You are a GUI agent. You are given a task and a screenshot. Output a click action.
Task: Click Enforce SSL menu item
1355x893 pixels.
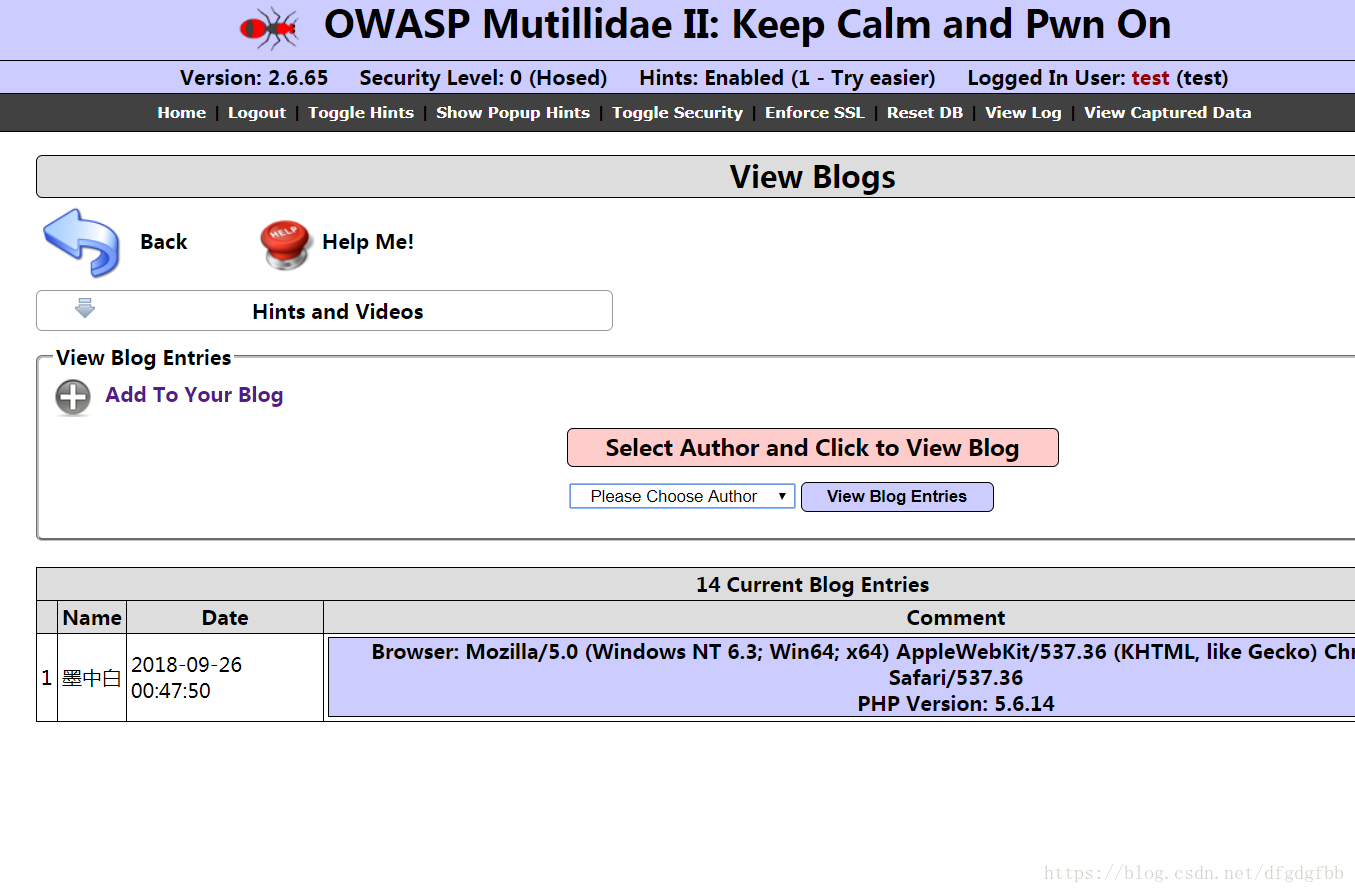(x=815, y=113)
